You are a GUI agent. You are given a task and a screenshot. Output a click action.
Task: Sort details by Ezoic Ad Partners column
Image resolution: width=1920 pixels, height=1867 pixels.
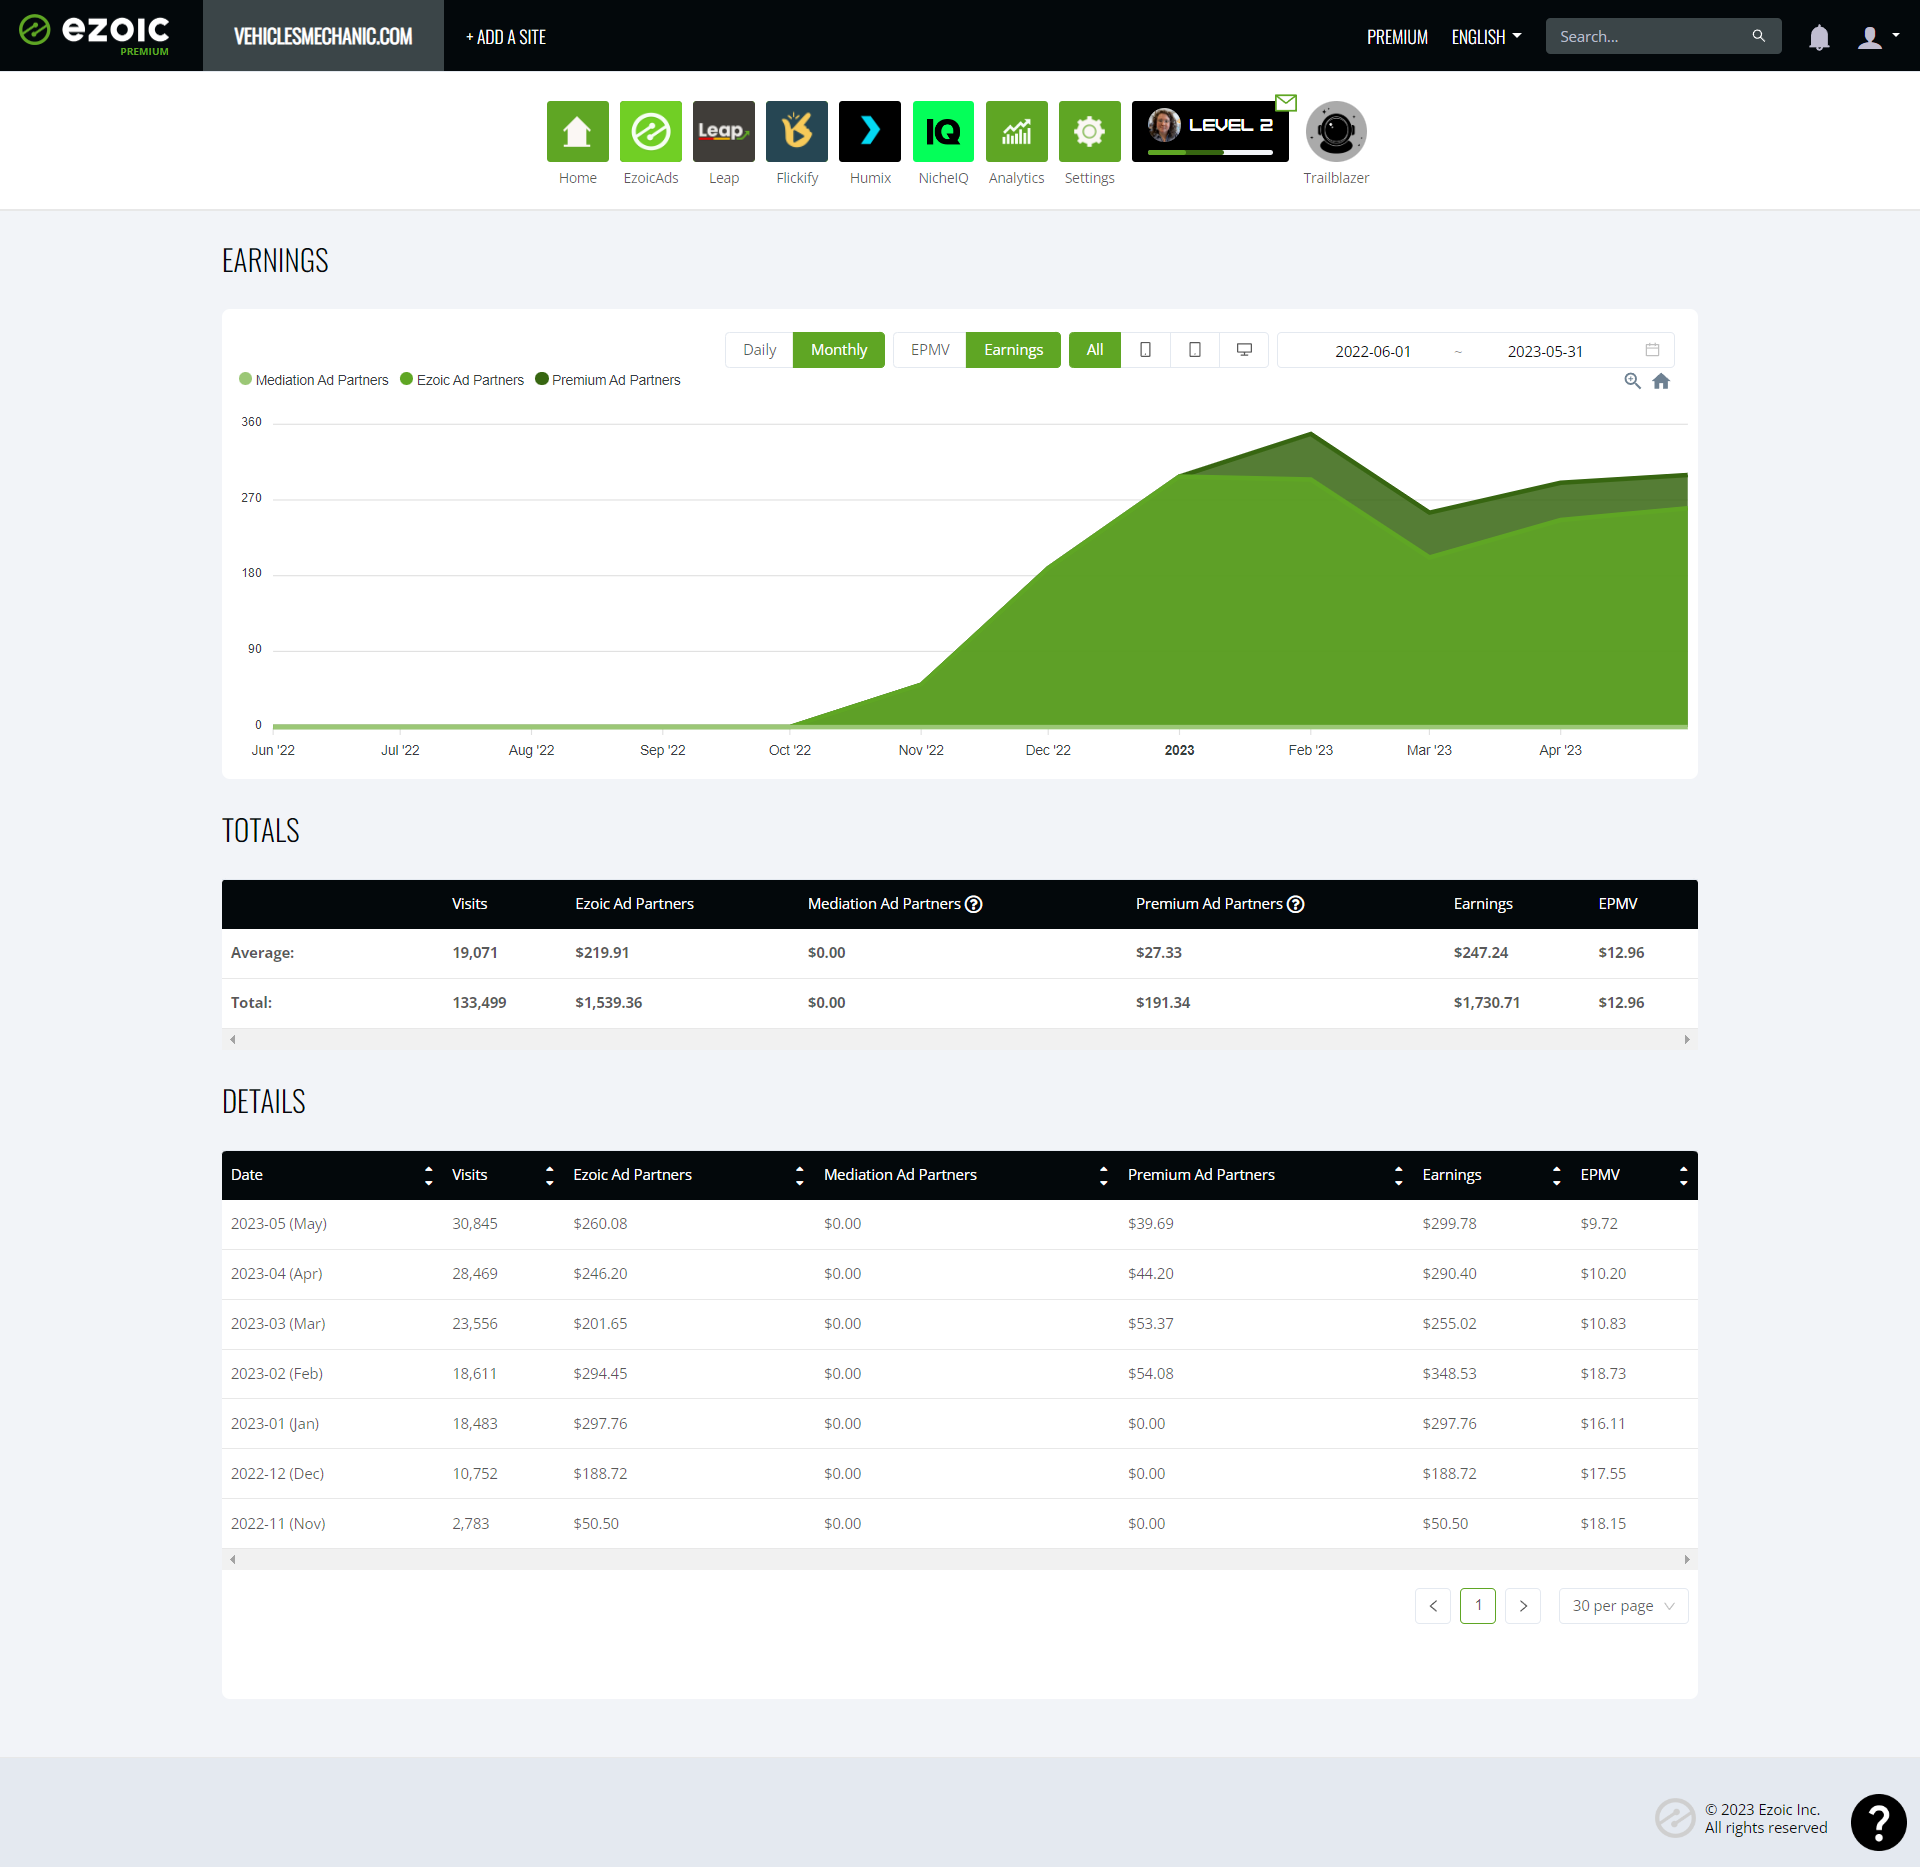coord(799,1175)
